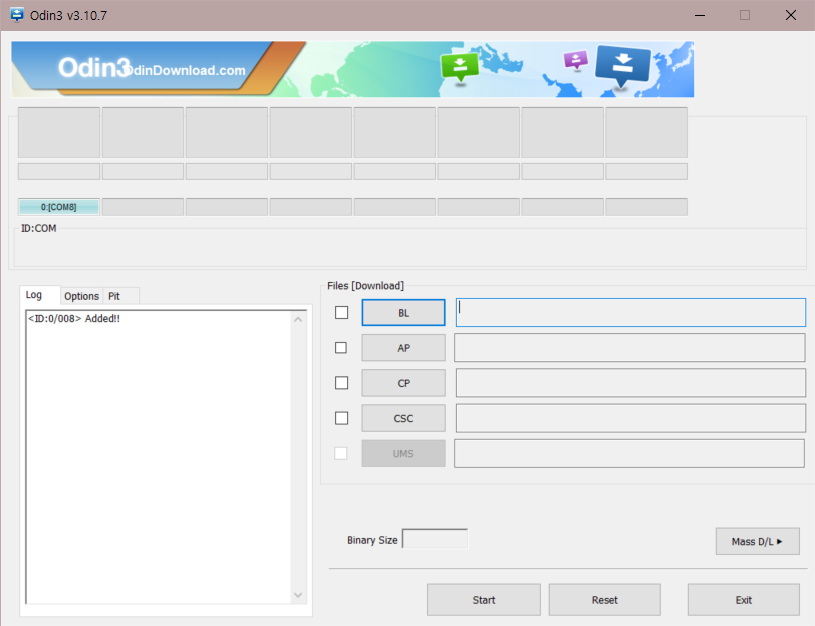Select the 0:[COM8] port slot
The height and width of the screenshot is (626, 815).
pyautogui.click(x=59, y=207)
